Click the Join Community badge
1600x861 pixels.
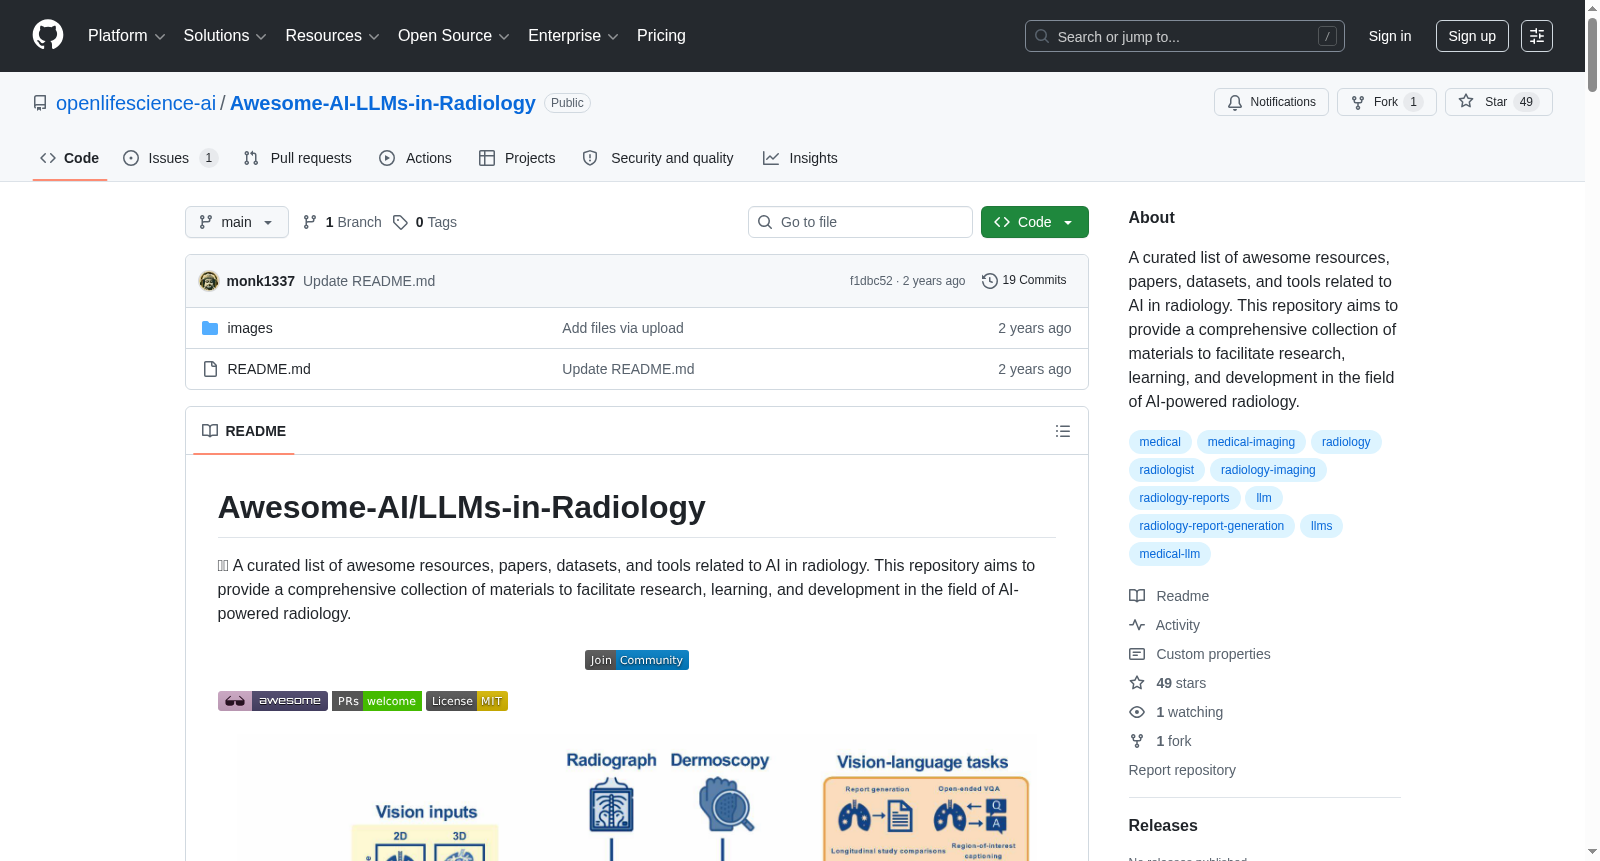coord(637,660)
